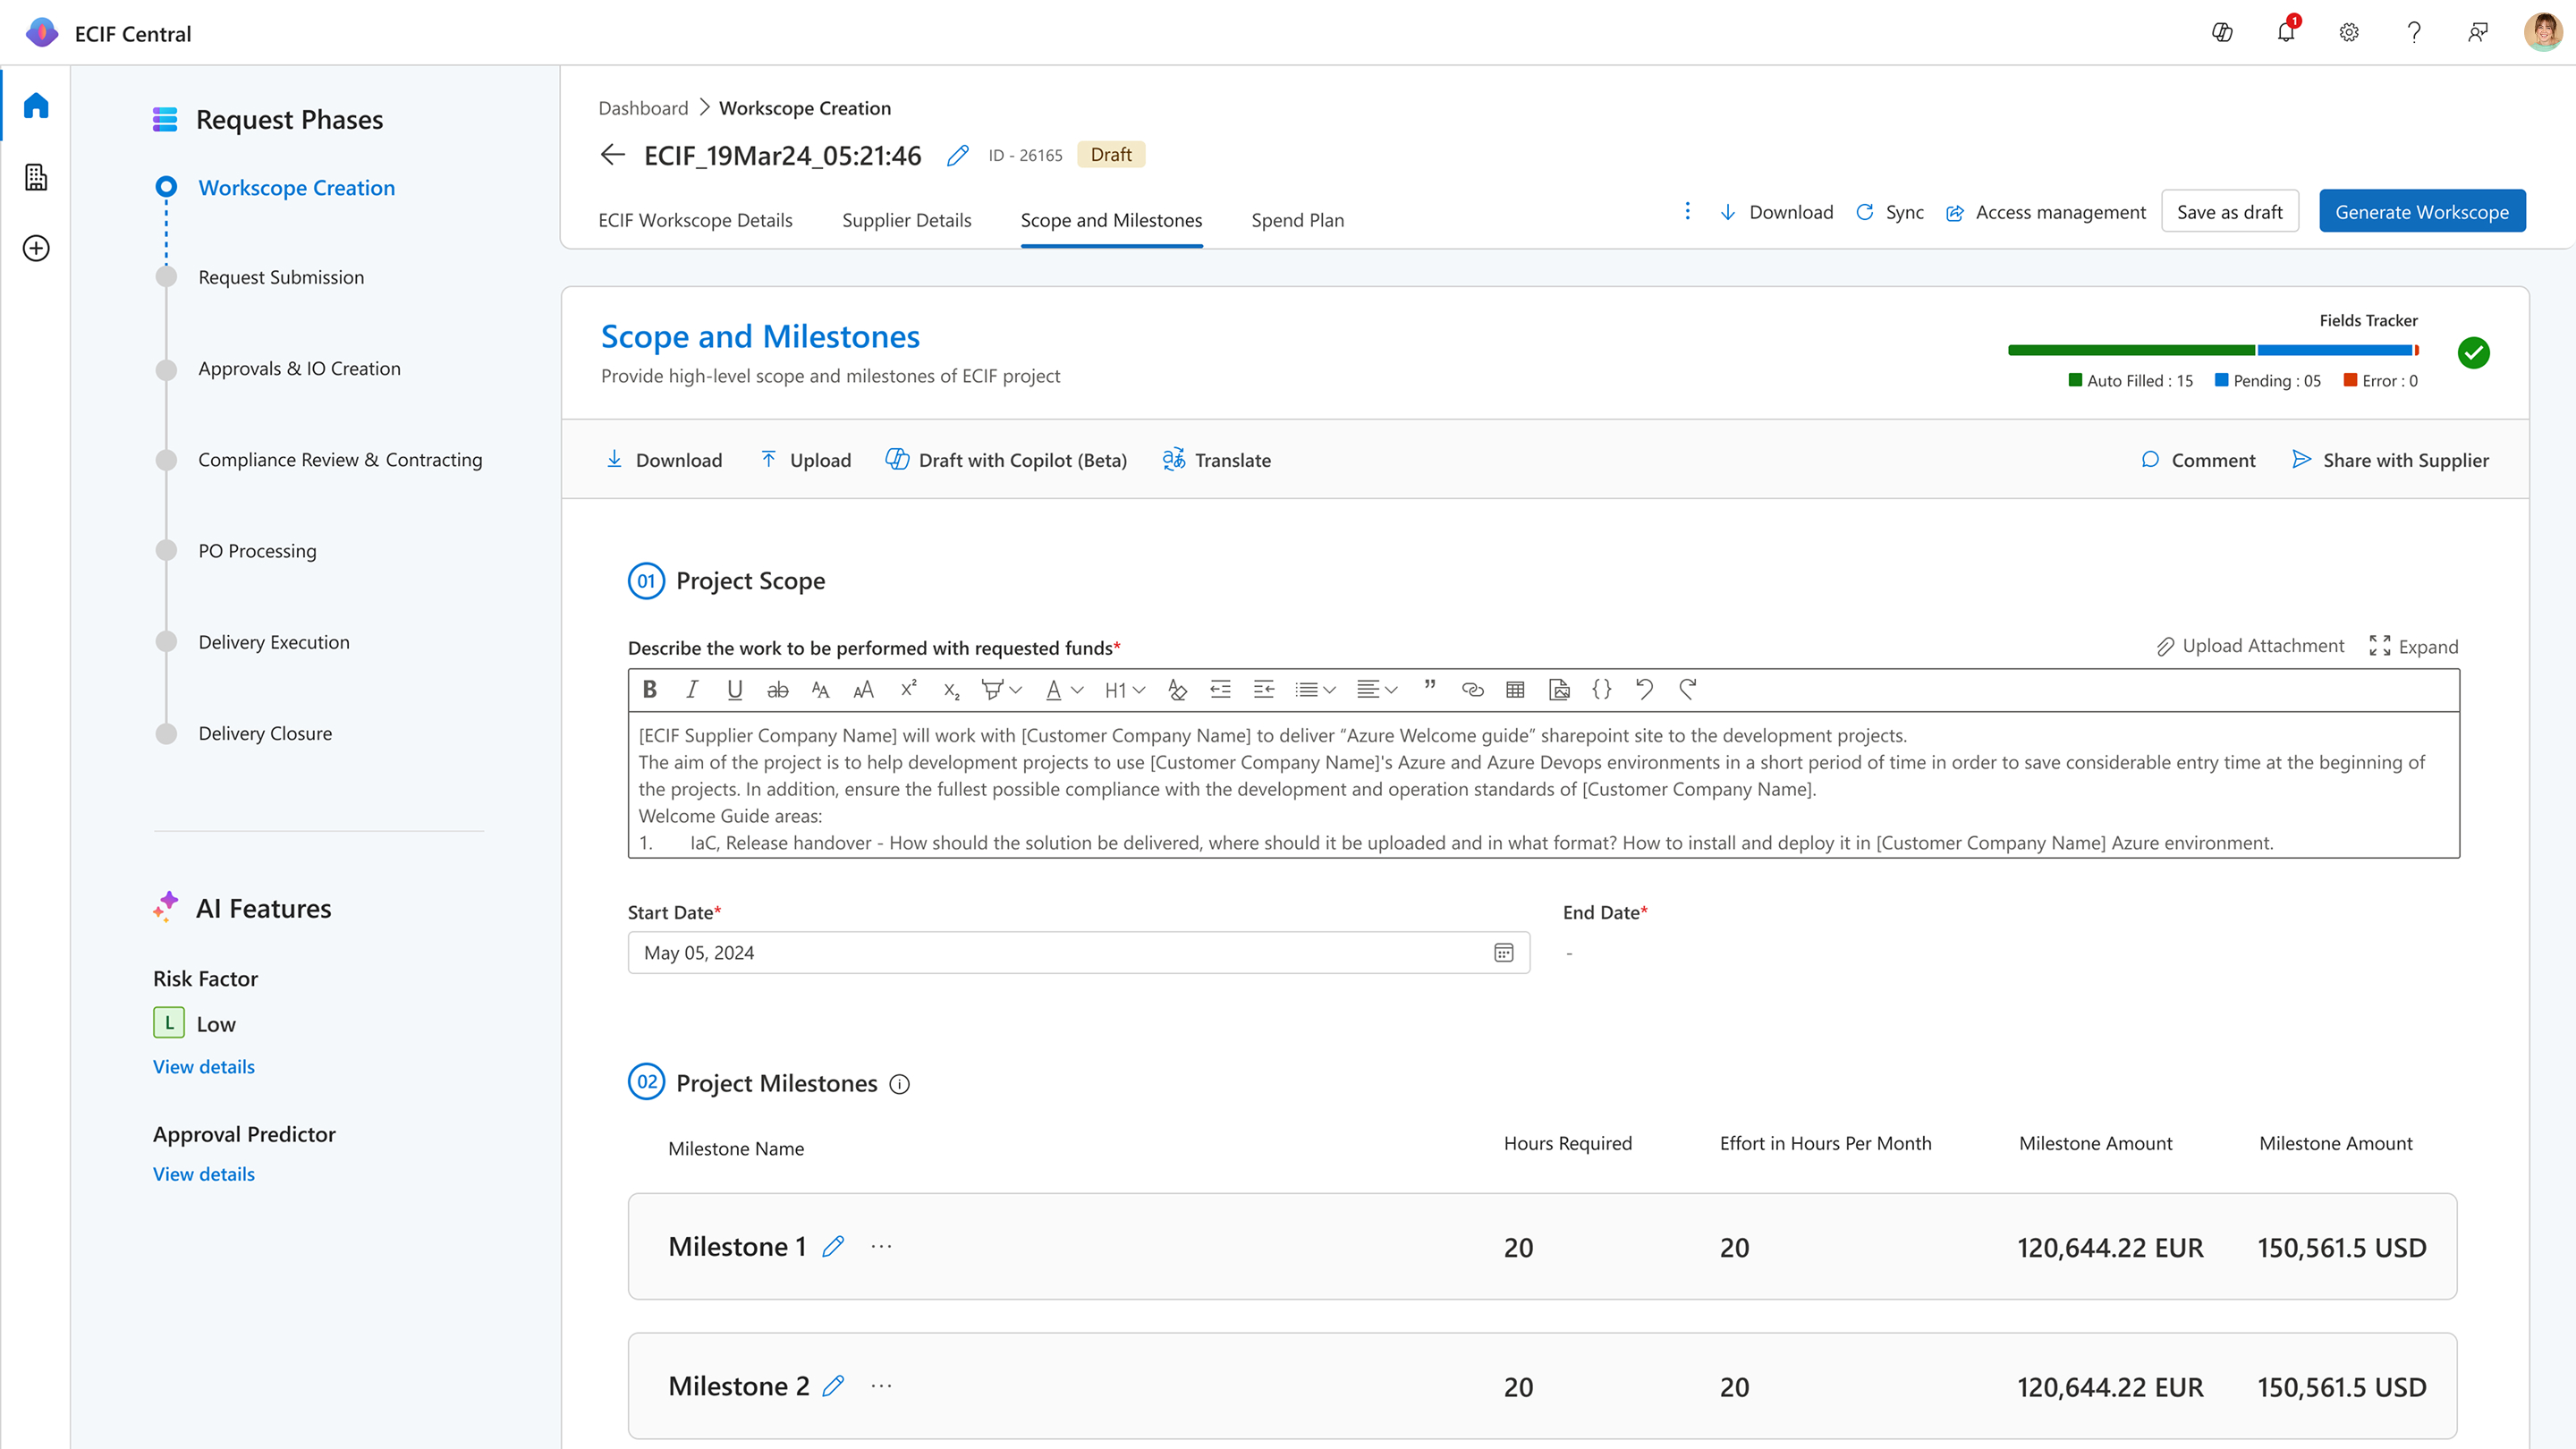Insert a hyperlink via link icon
The height and width of the screenshot is (1449, 2576).
coord(1472,689)
